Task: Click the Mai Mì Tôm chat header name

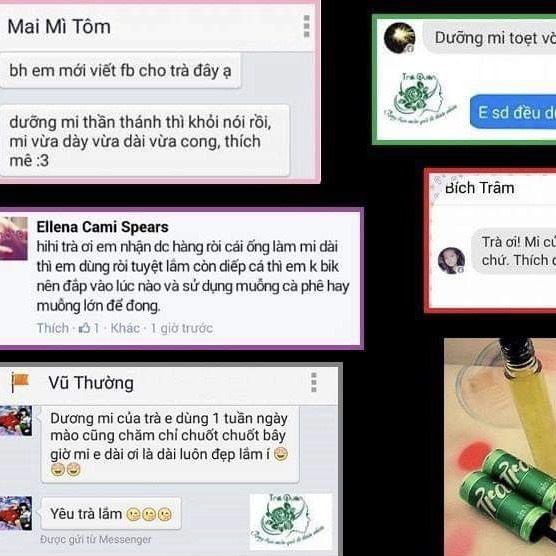Action: pos(59,27)
